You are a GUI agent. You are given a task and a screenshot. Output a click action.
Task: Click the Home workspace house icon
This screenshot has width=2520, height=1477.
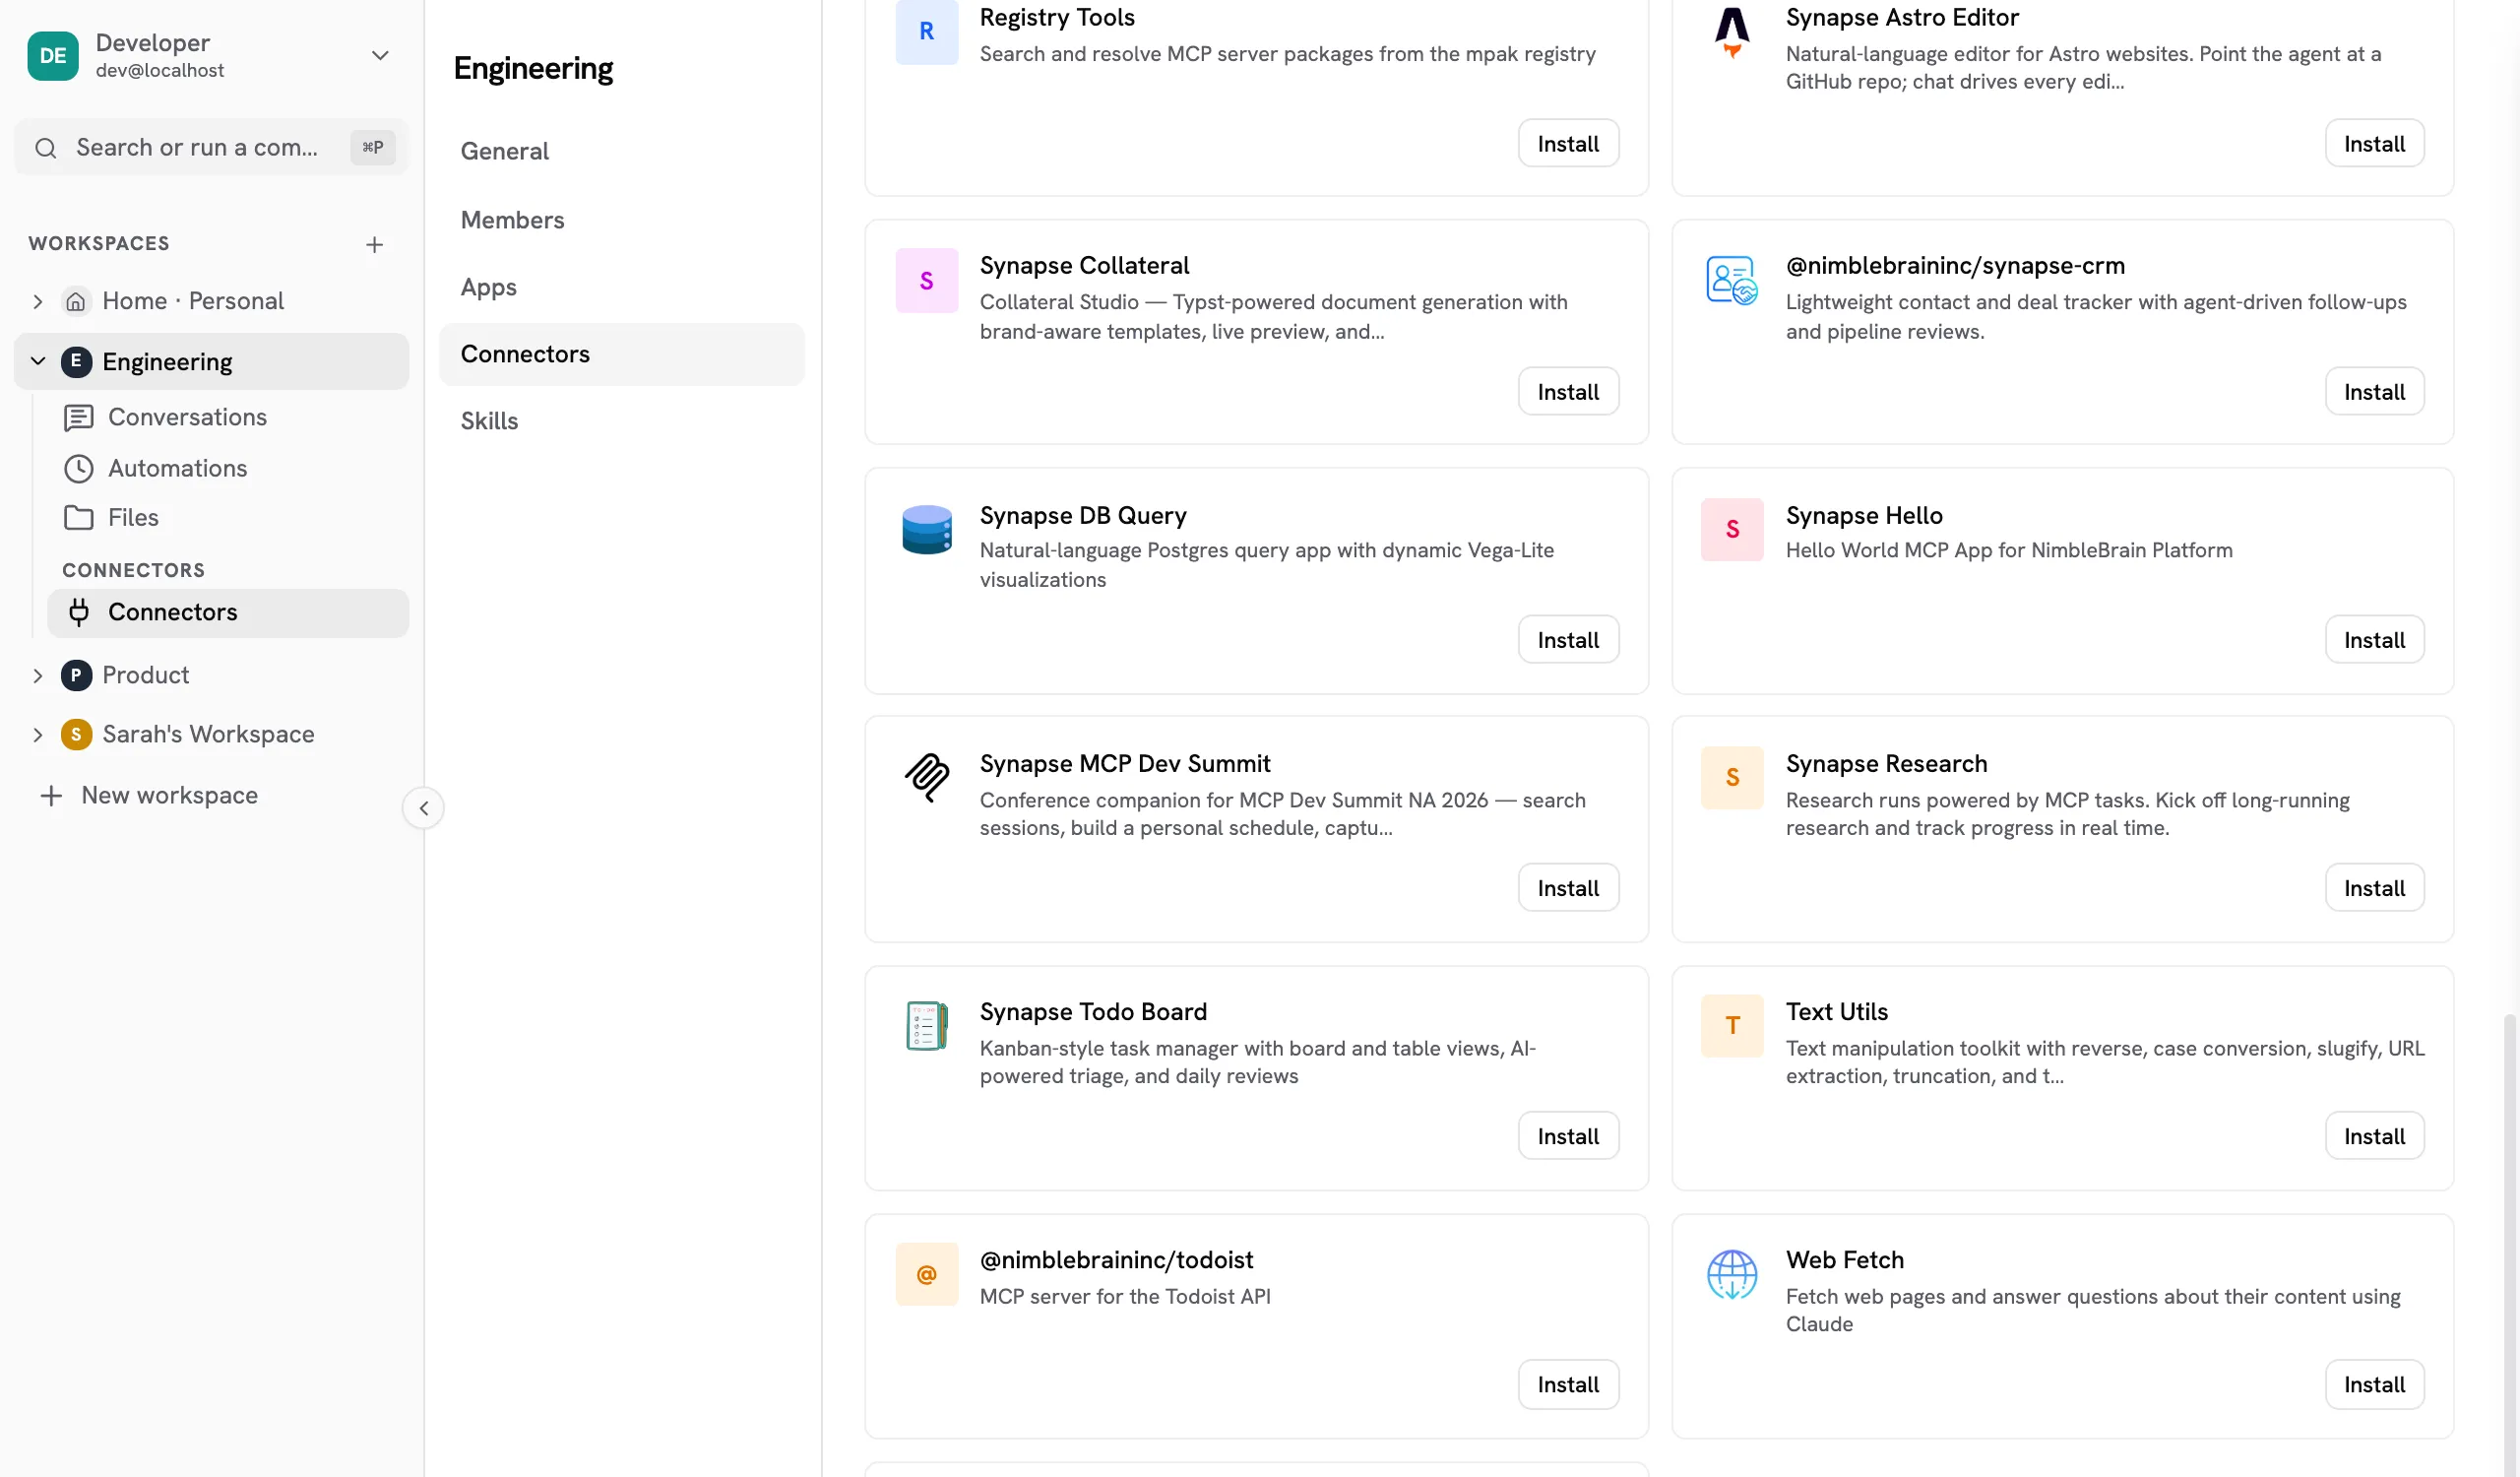75,301
